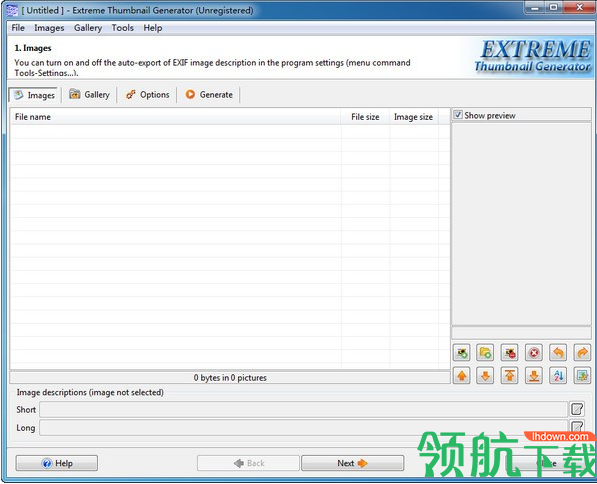This screenshot has width=597, height=484.
Task: Click the Back button
Action: tap(248, 463)
